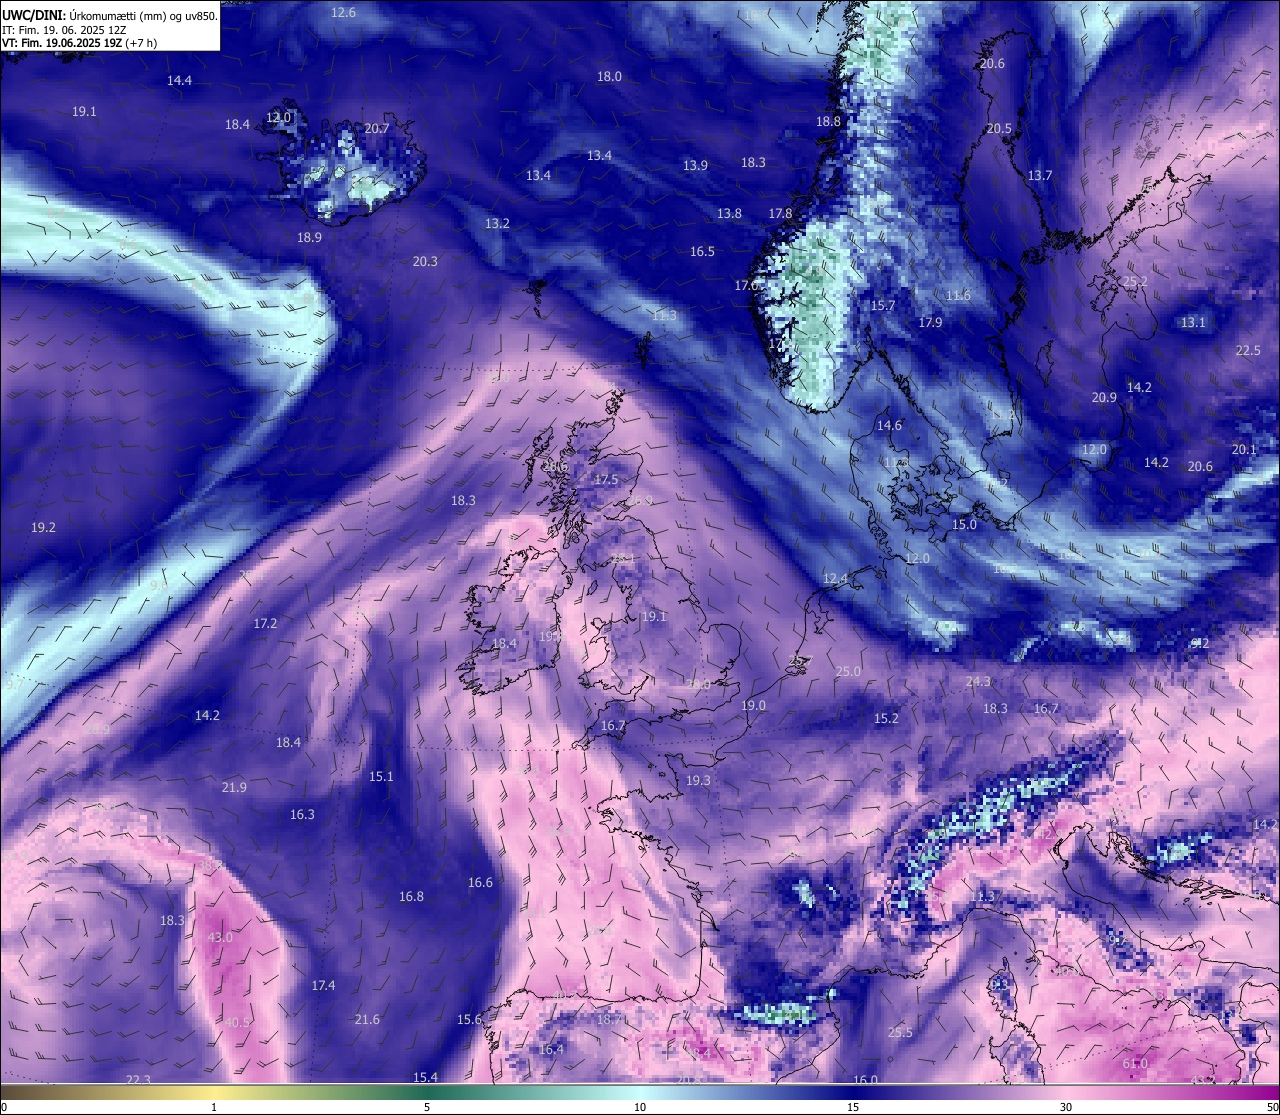Screen dimensions: 1280x1115
Task: Click the 20.5 value label
Action: tap(999, 128)
